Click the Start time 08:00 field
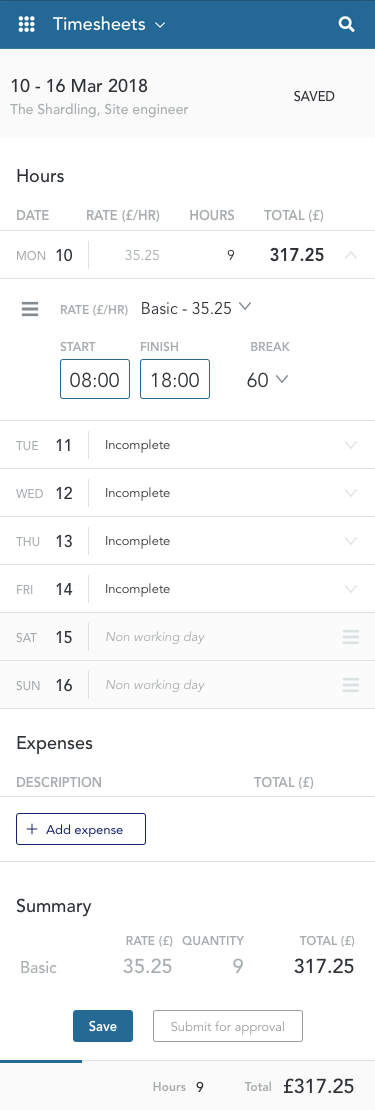Screen dimensions: 375x1110 coord(95,379)
